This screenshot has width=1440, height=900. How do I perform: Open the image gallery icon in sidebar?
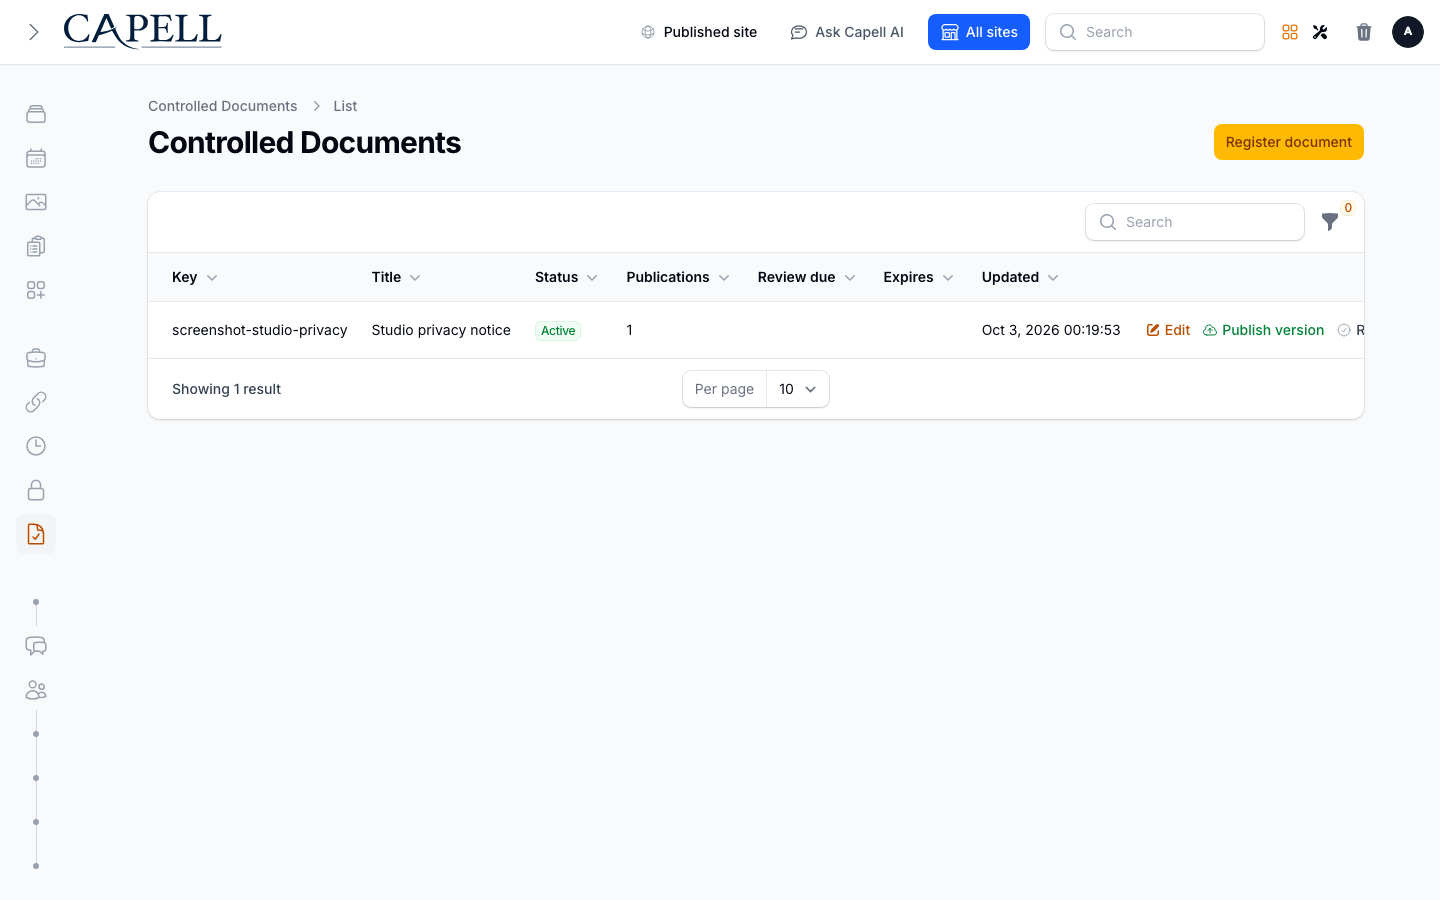pos(36,202)
